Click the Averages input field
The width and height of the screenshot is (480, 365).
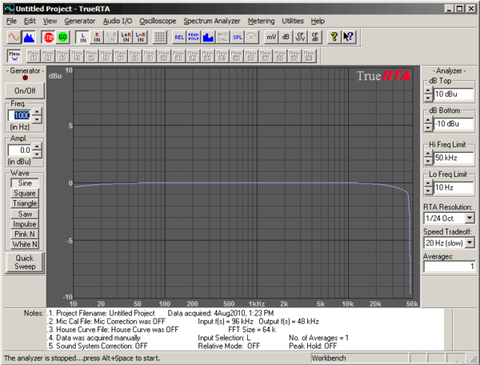(449, 266)
